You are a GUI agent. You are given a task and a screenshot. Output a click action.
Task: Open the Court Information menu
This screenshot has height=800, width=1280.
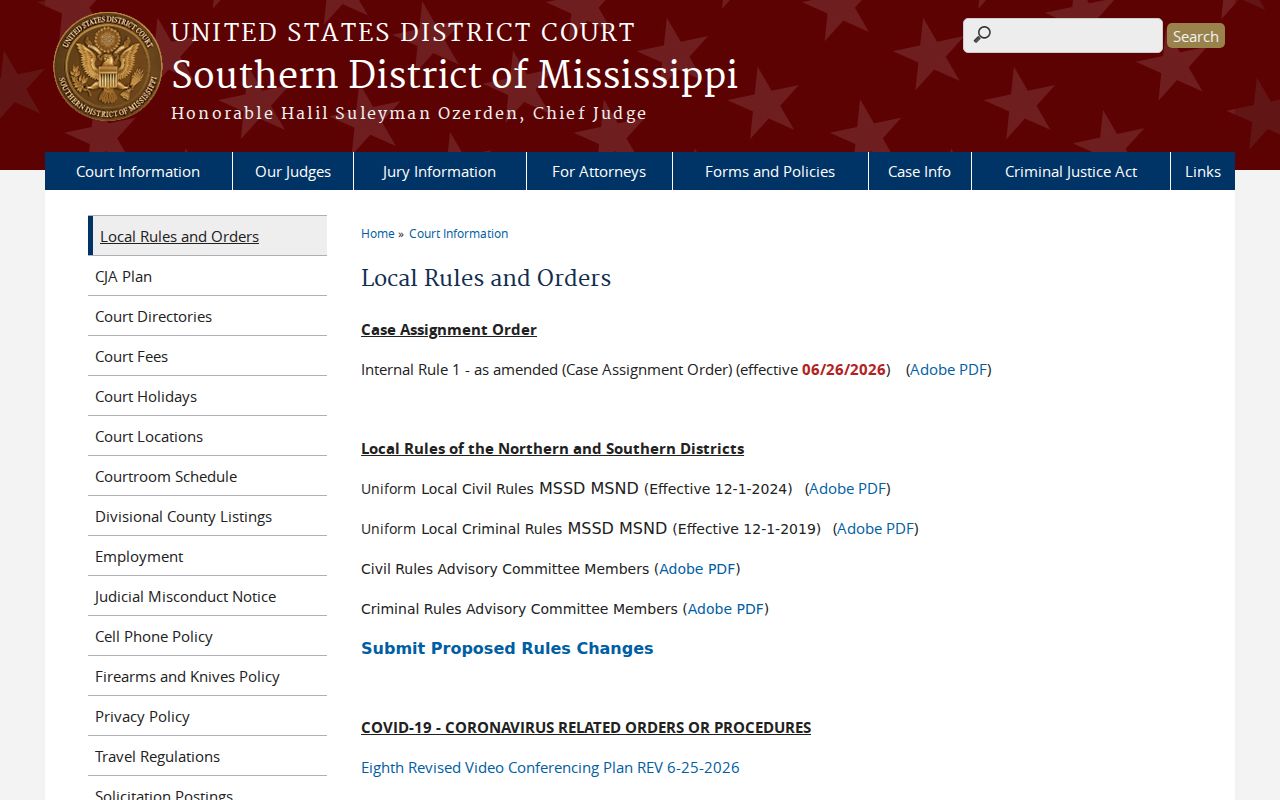click(x=138, y=171)
